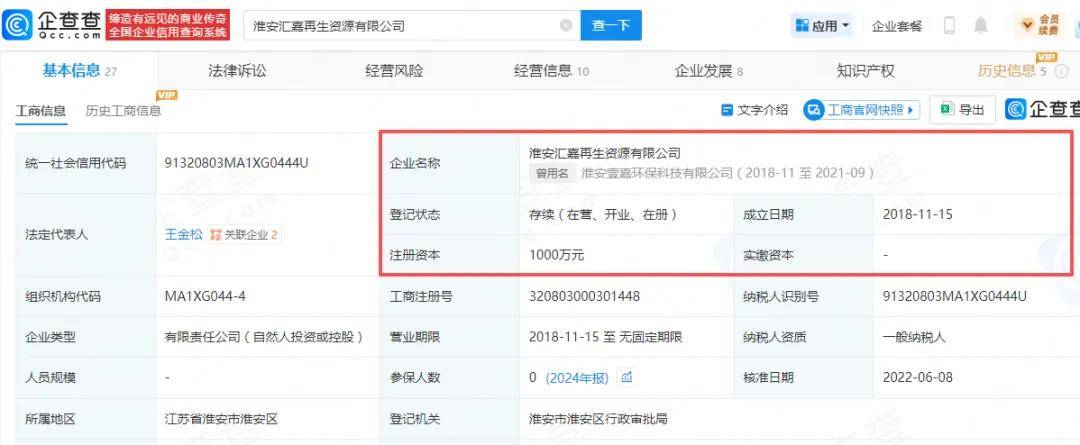Click the Qcc 企查查 logo

(x=52, y=24)
